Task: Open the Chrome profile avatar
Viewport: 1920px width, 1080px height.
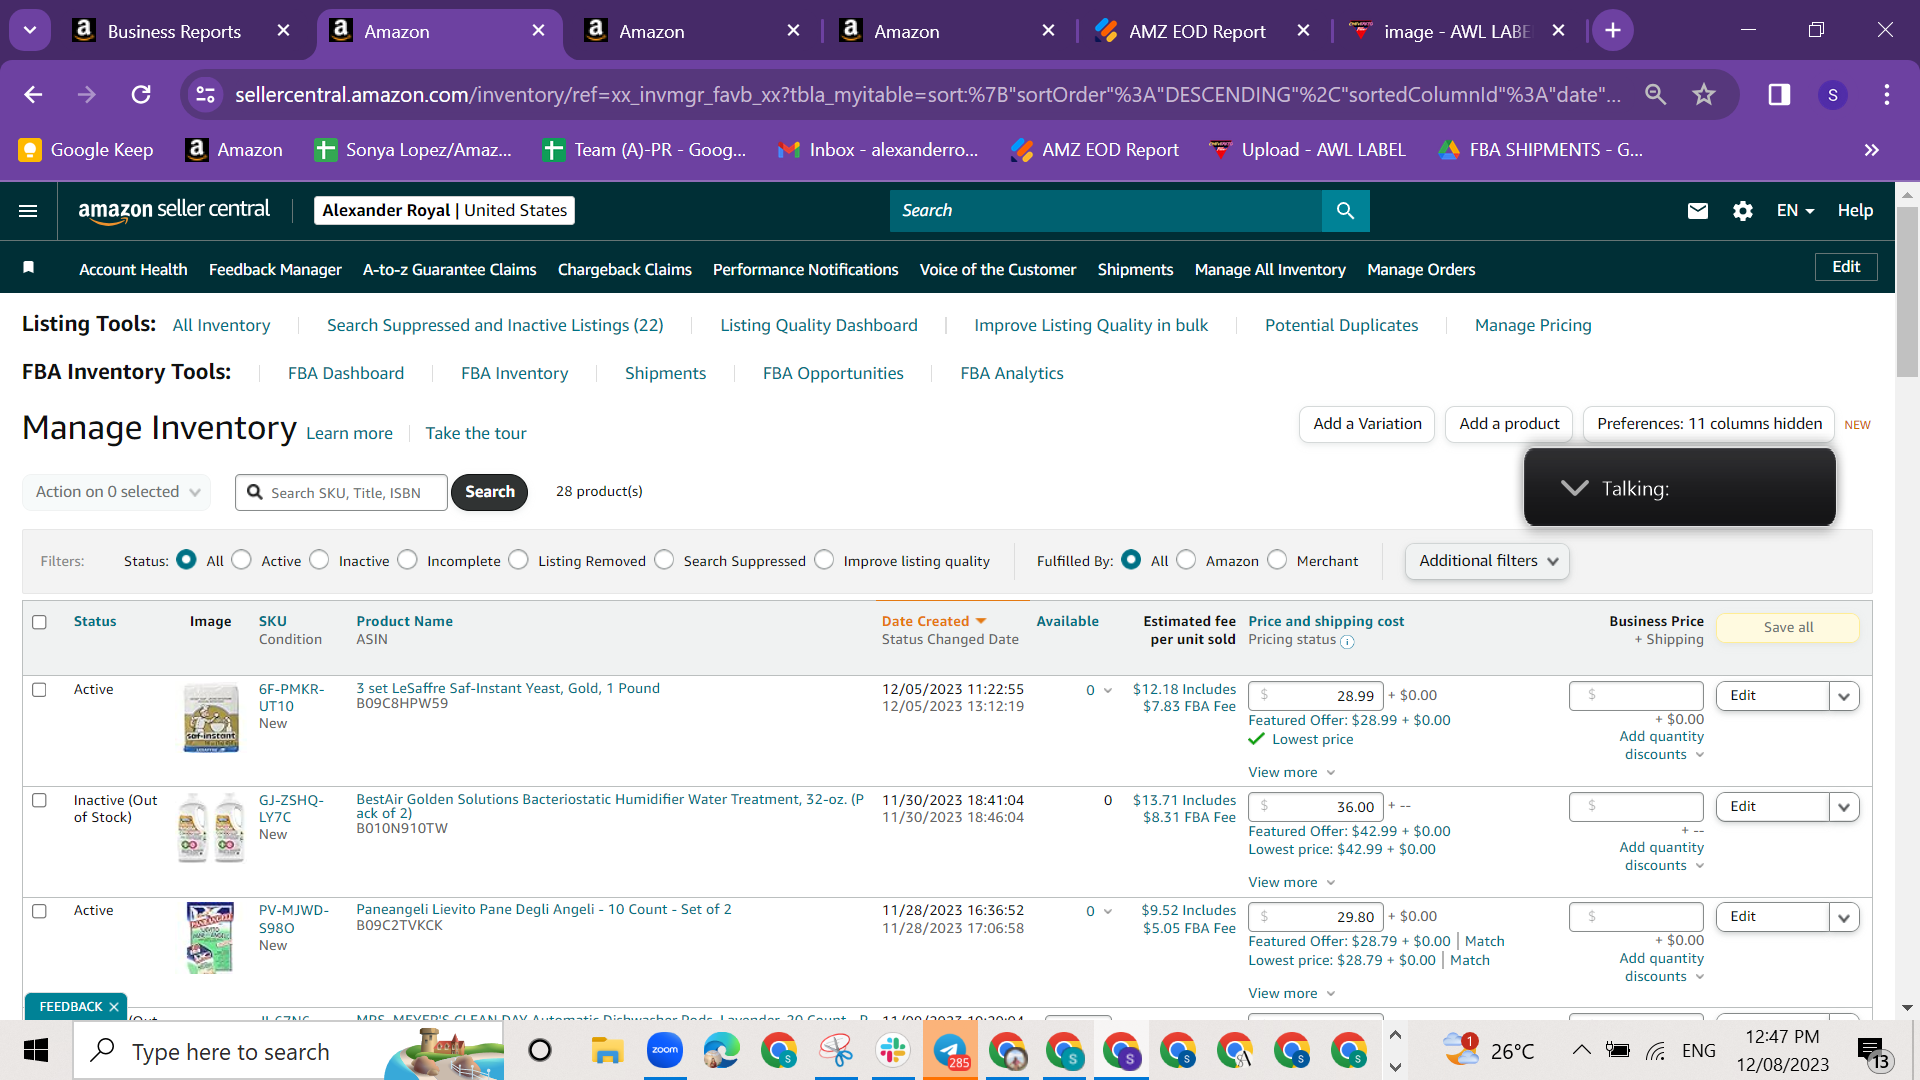Action: coord(1833,95)
